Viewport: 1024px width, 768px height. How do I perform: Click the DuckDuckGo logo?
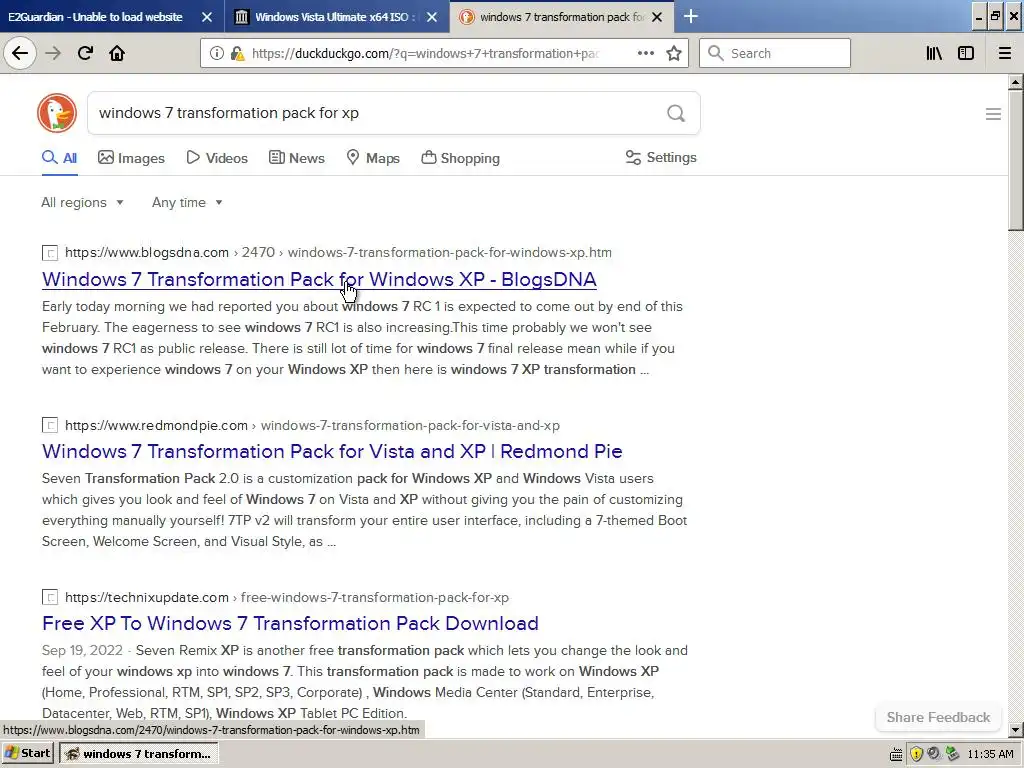[57, 113]
